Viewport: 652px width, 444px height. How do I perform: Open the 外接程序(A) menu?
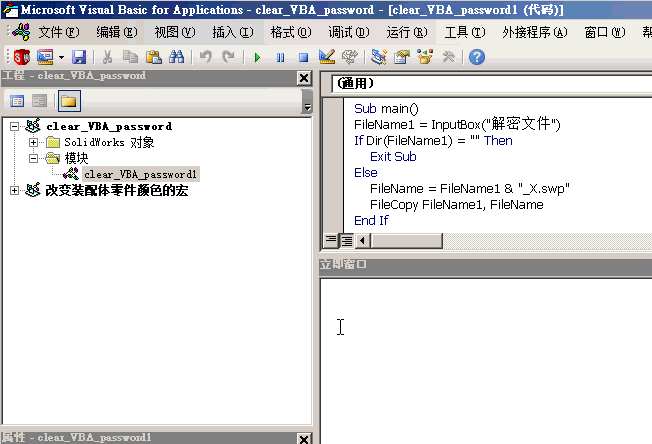click(x=535, y=32)
